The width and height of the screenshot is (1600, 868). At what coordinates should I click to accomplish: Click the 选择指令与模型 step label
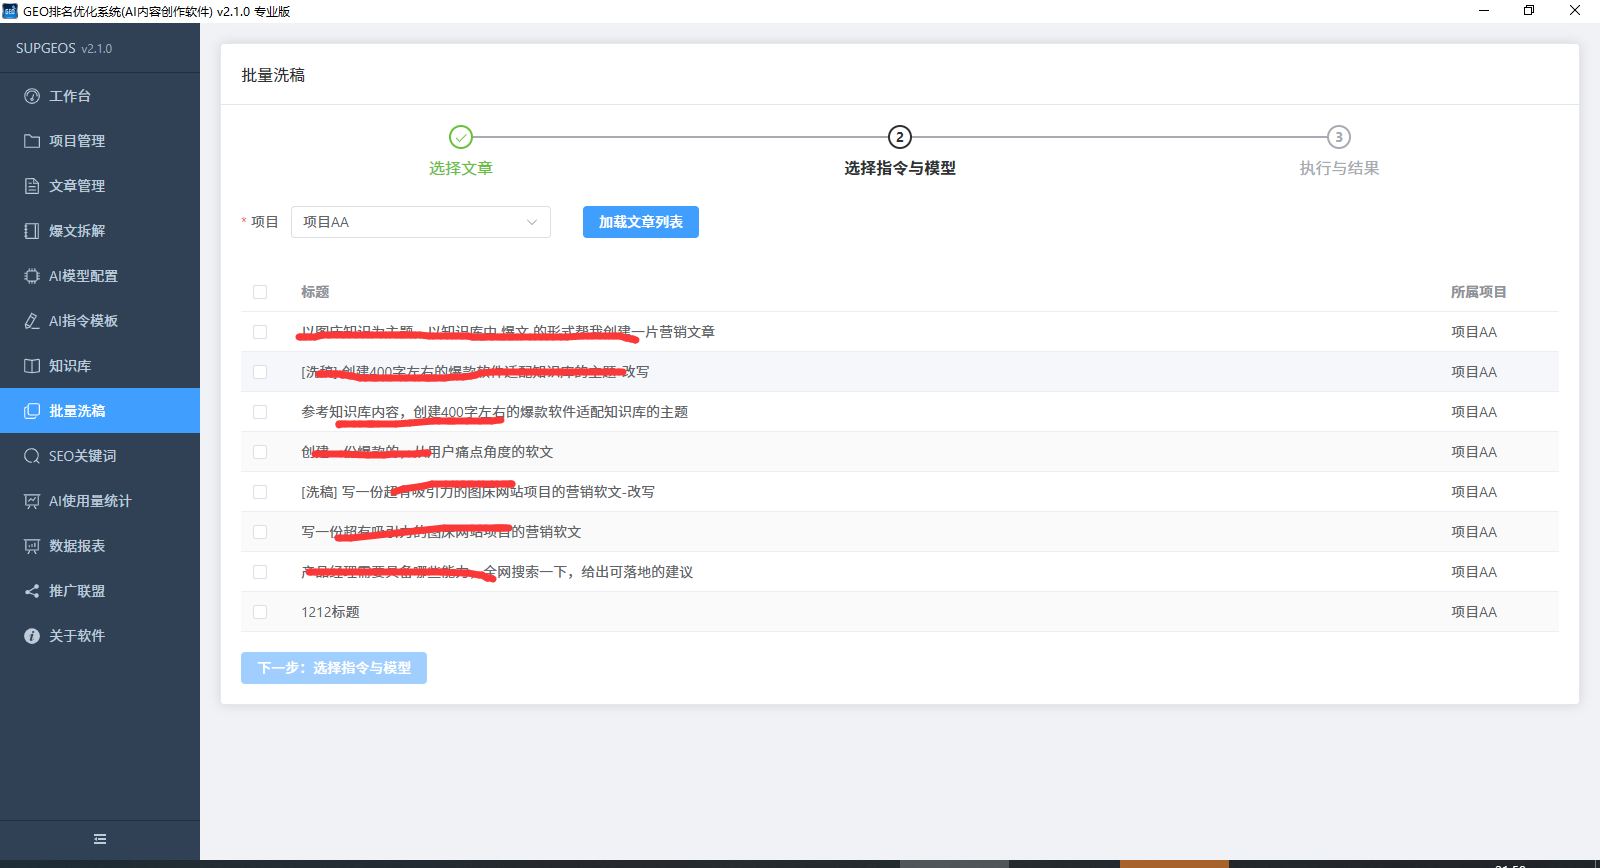point(900,168)
